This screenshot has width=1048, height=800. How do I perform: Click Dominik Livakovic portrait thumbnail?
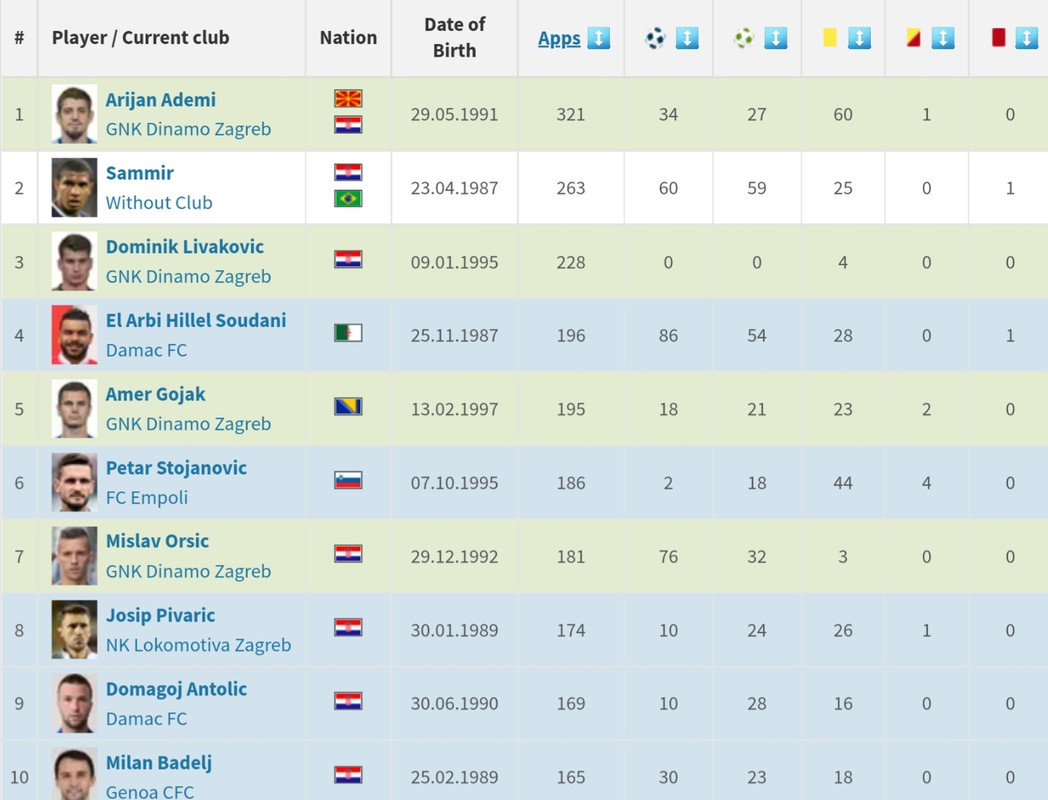(x=74, y=261)
